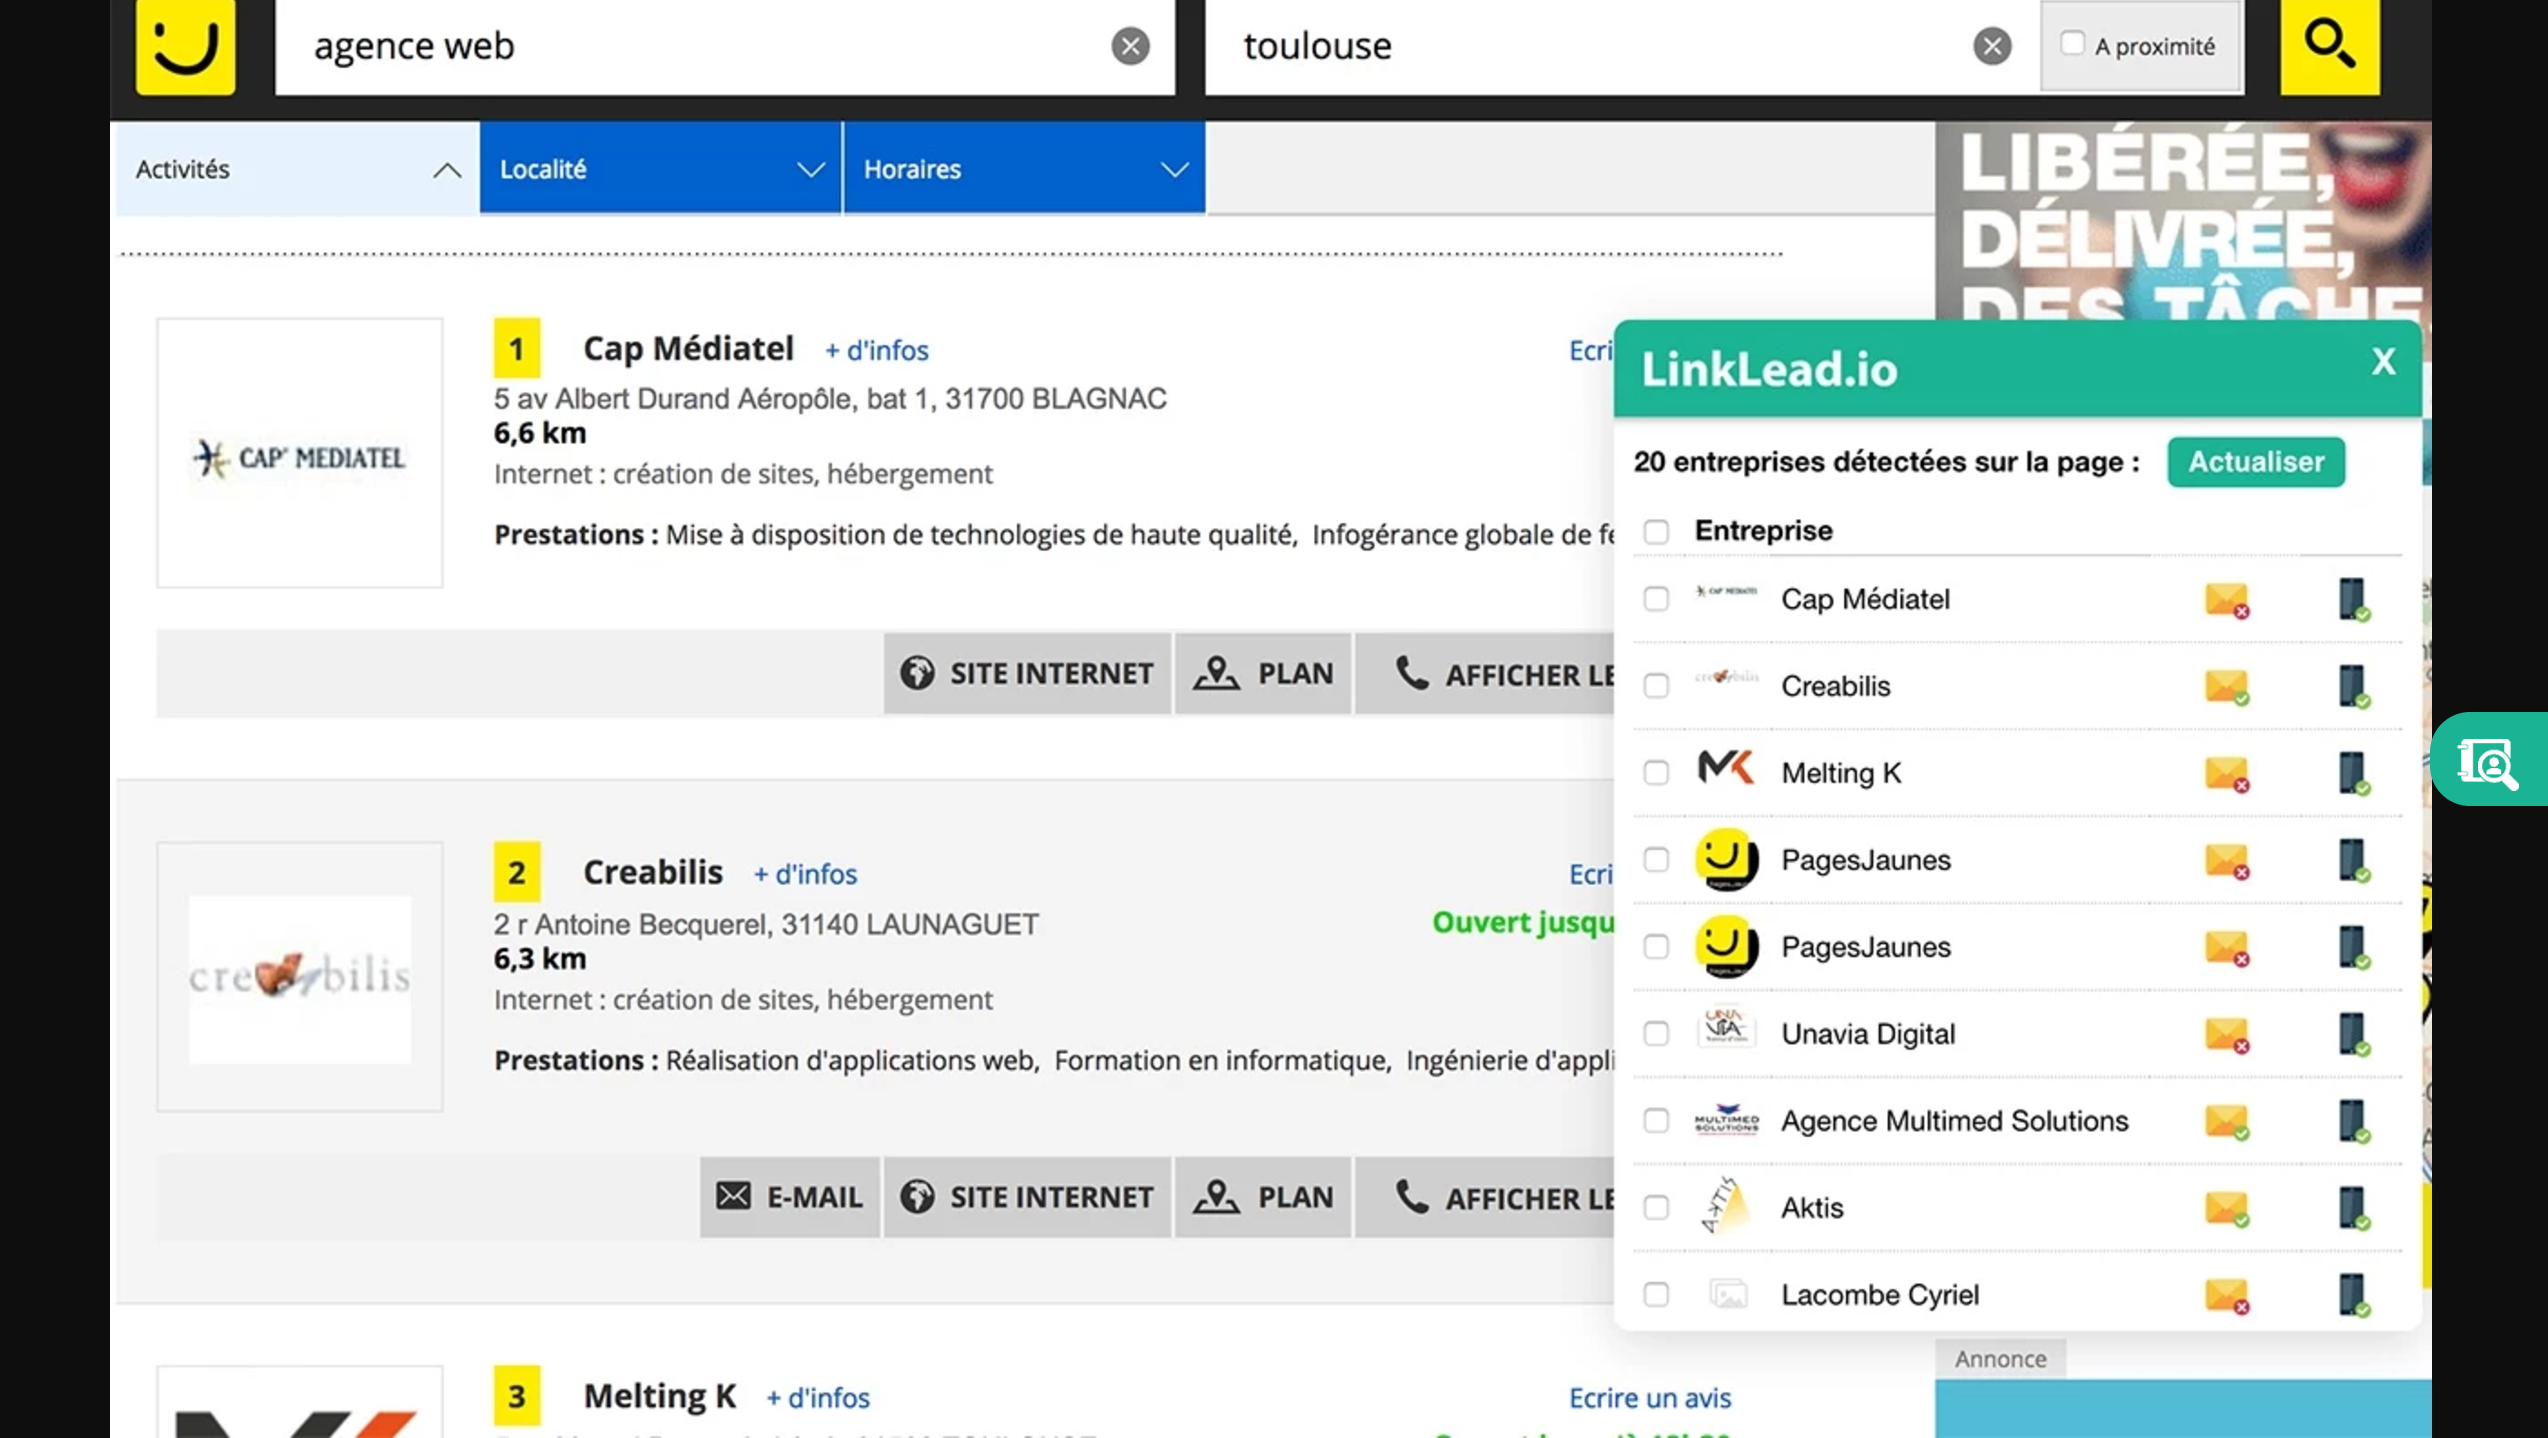Image resolution: width=2548 pixels, height=1438 pixels.
Task: Click email icon for Melting K row
Action: coord(2227,774)
